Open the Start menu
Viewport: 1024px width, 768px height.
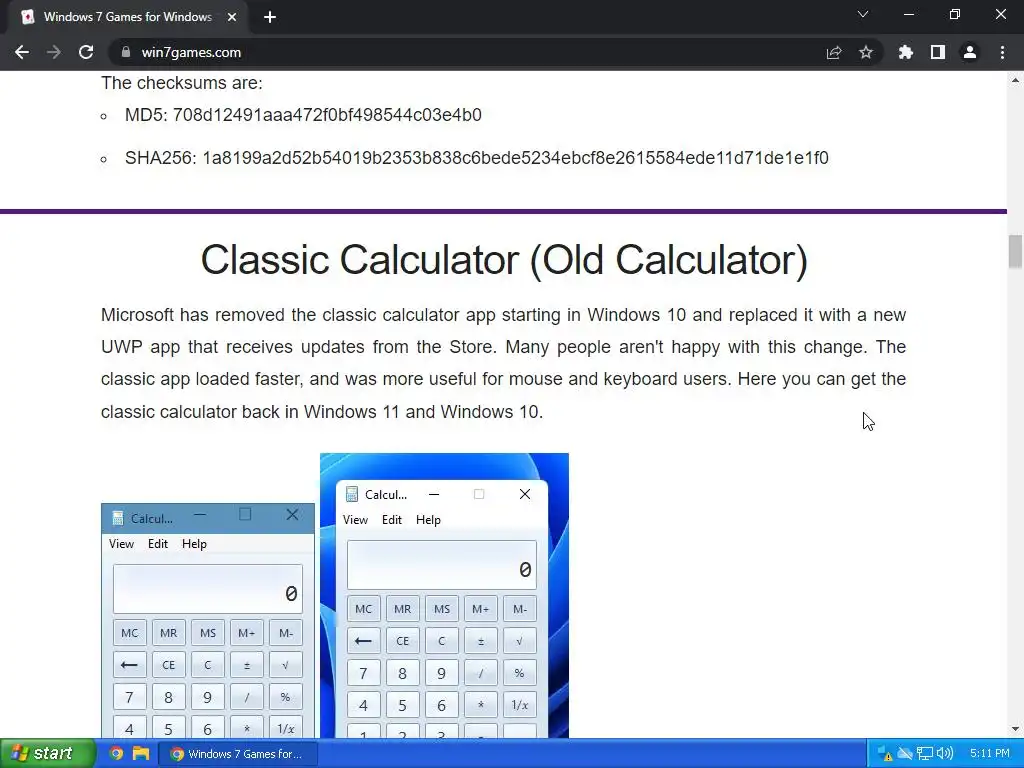(x=46, y=753)
